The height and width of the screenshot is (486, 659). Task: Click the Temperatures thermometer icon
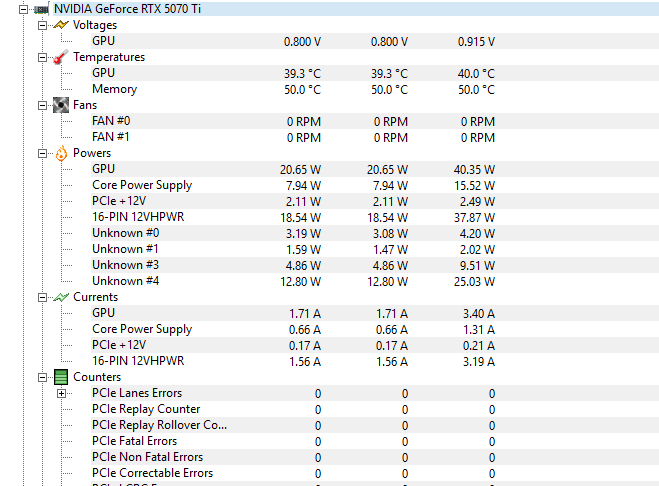click(x=61, y=57)
